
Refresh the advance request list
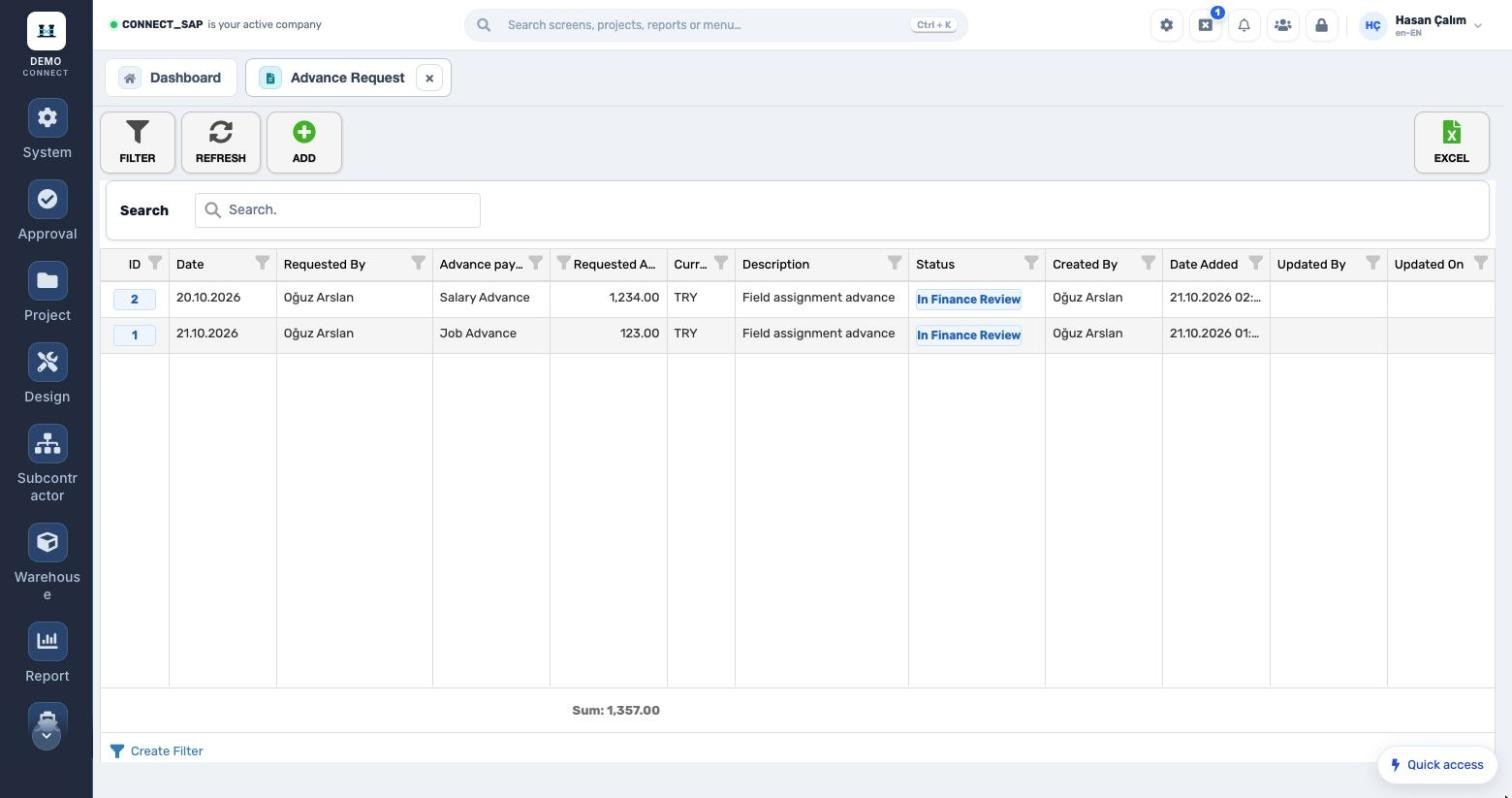[221, 142]
